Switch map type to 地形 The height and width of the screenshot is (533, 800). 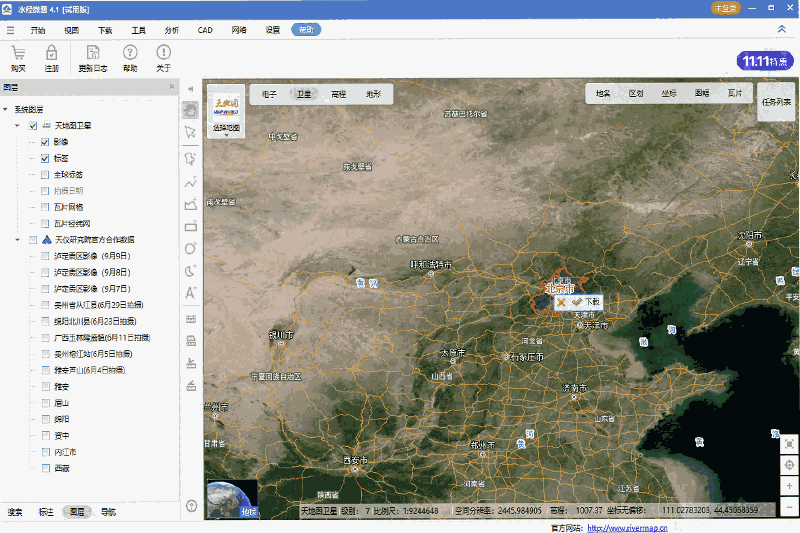tap(373, 94)
